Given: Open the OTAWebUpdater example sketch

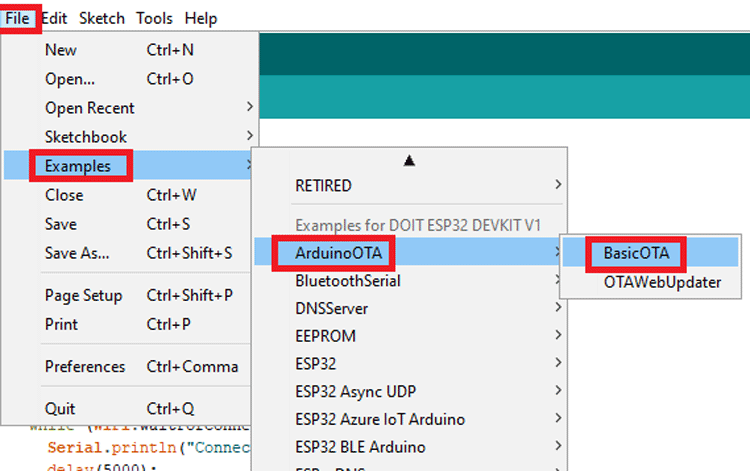Looking at the screenshot, I should click(651, 283).
